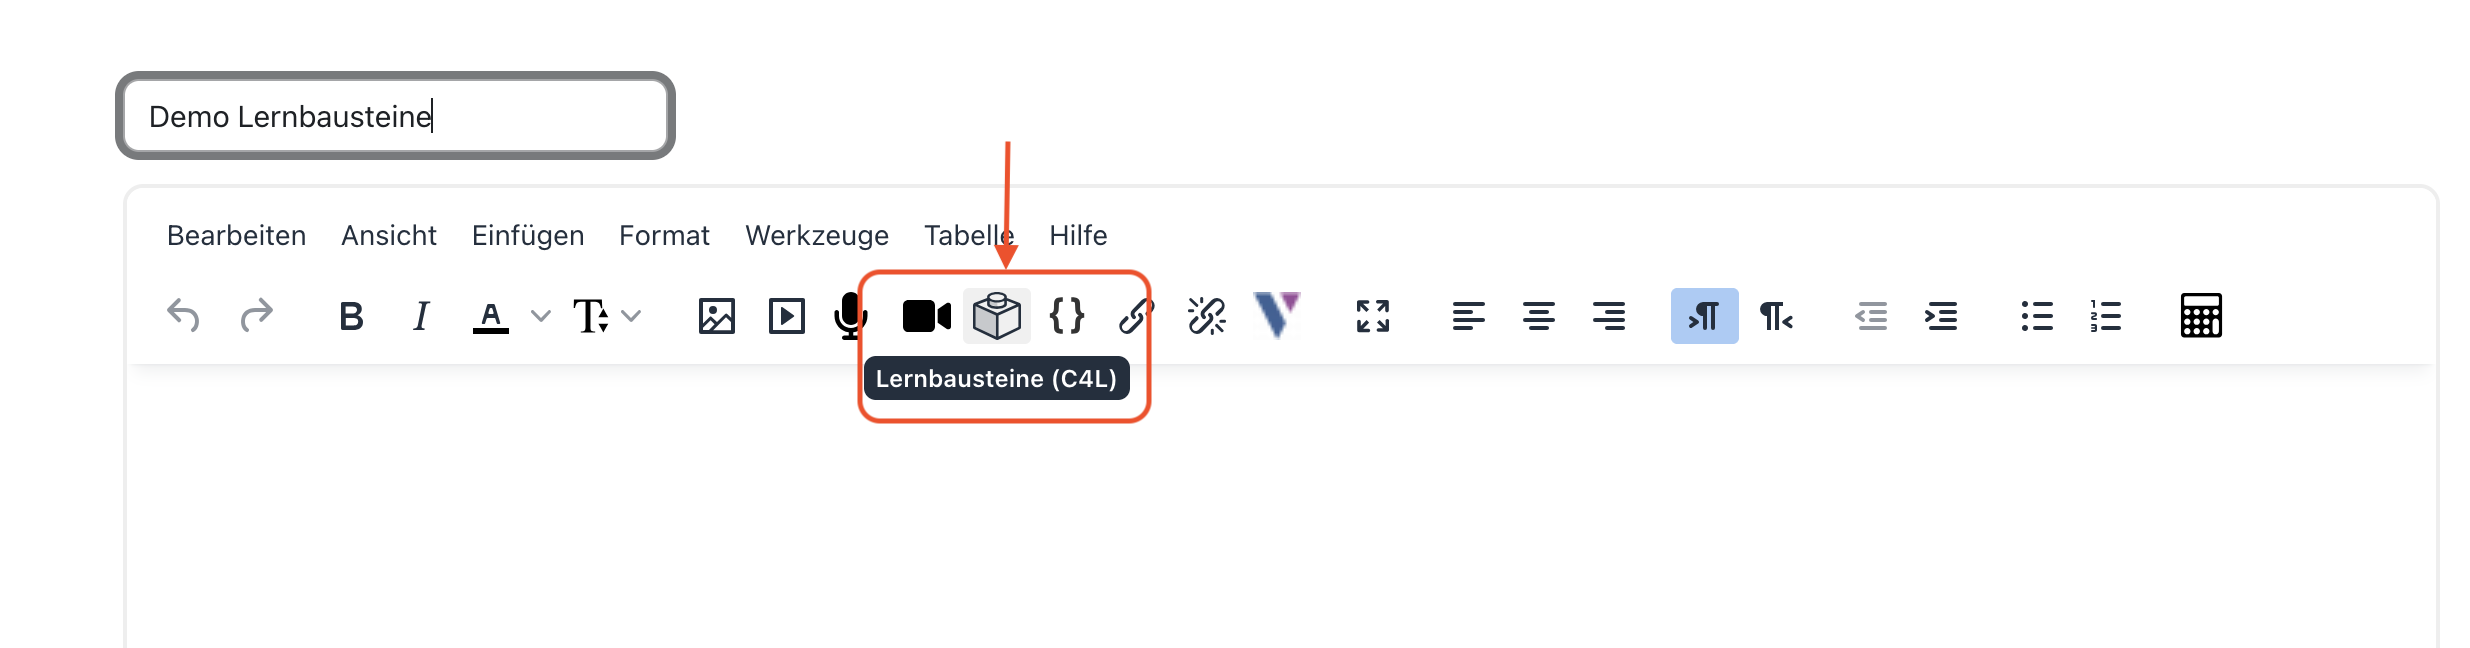This screenshot has height=648, width=2470.
Task: Record video using the camera icon
Action: 926,316
